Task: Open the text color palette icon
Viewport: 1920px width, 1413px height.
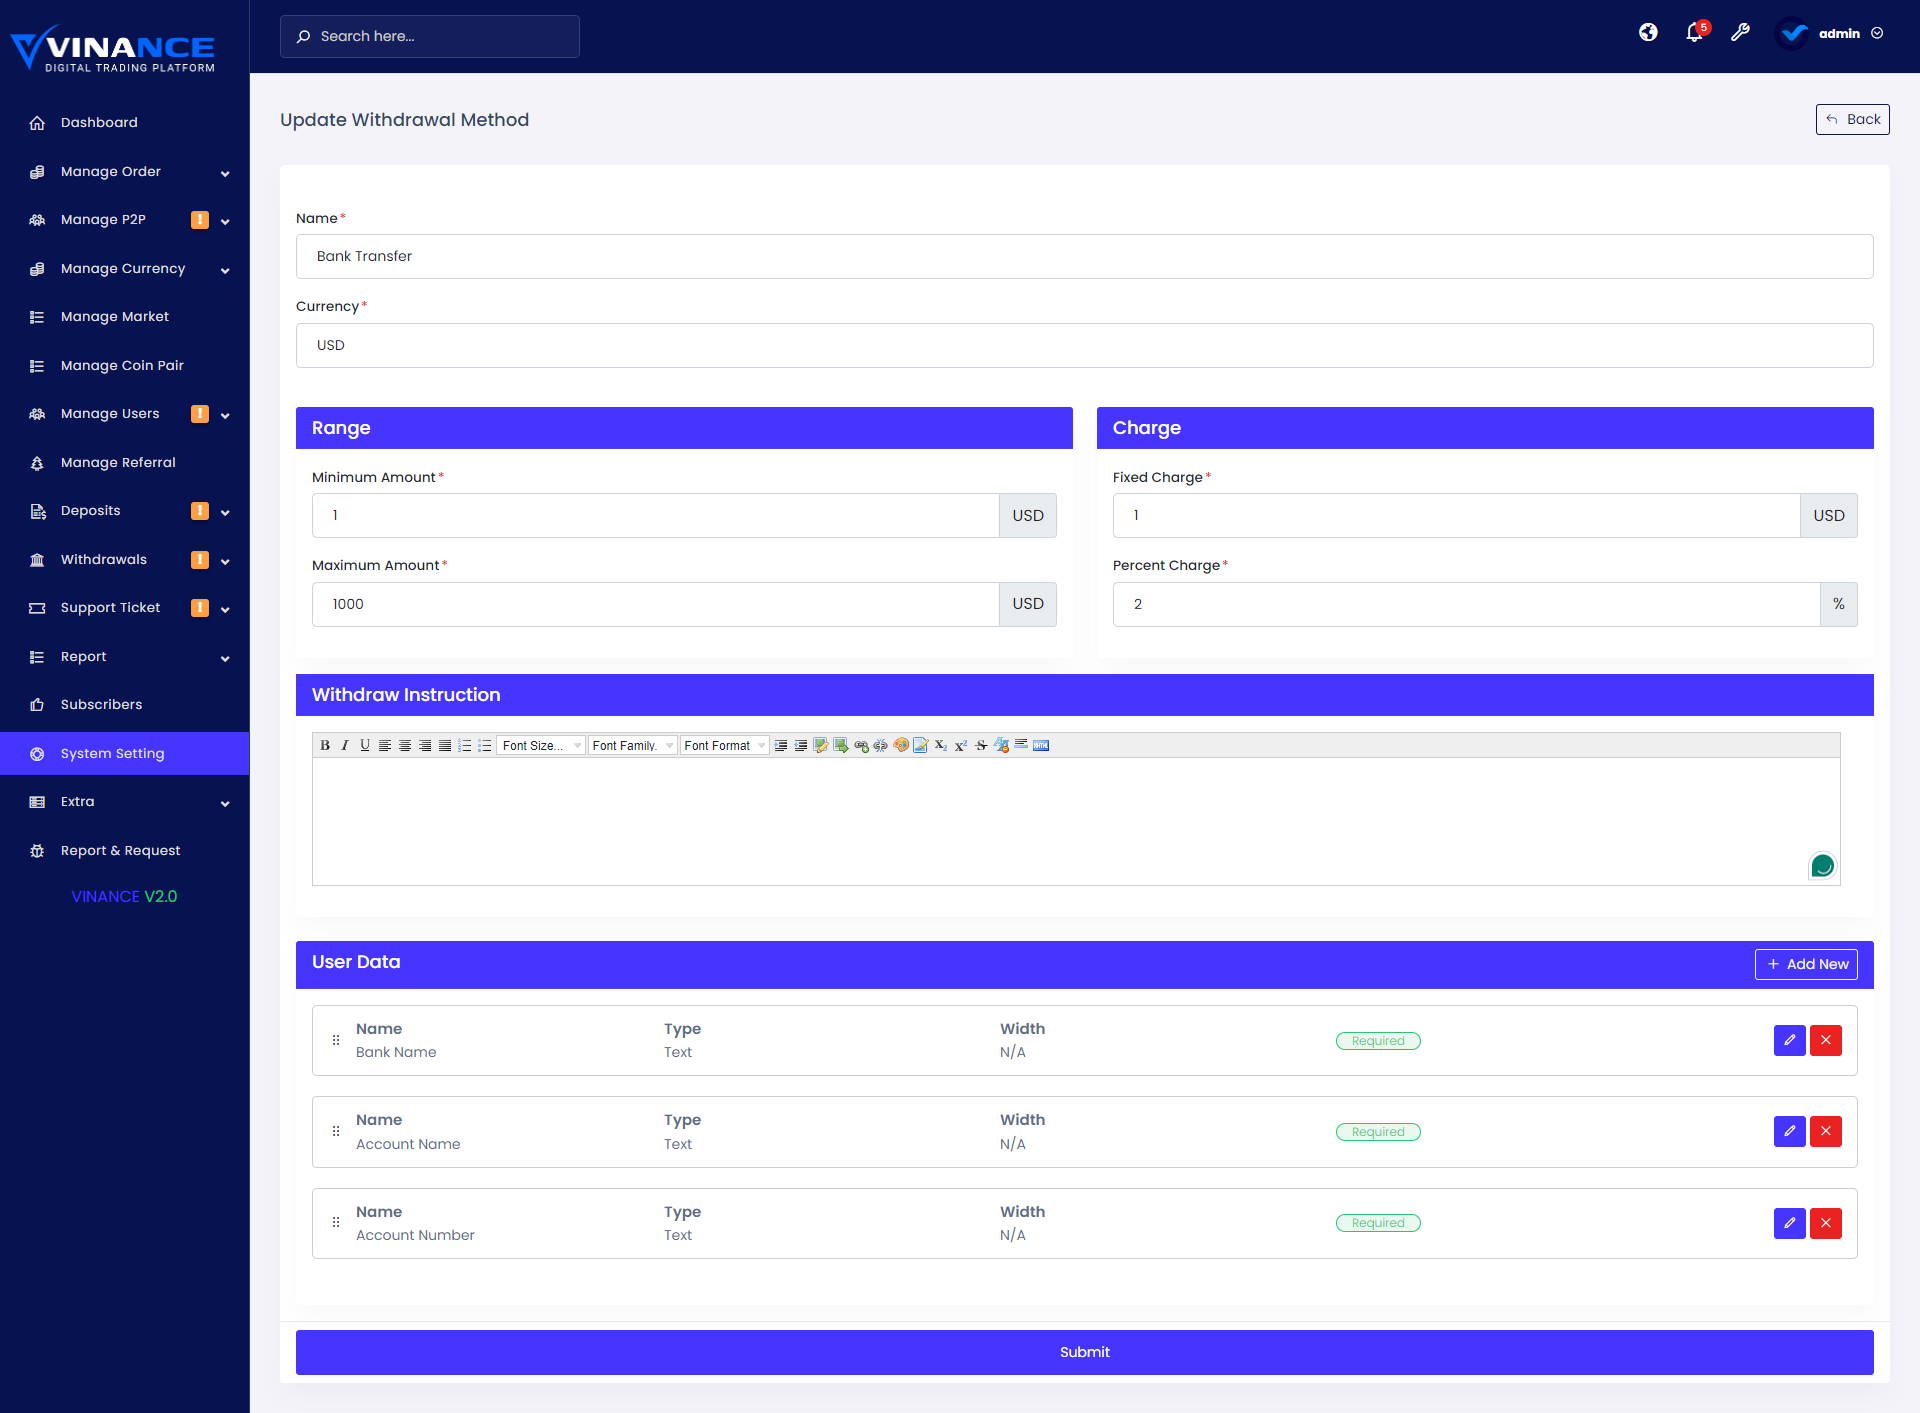Action: click(x=901, y=745)
